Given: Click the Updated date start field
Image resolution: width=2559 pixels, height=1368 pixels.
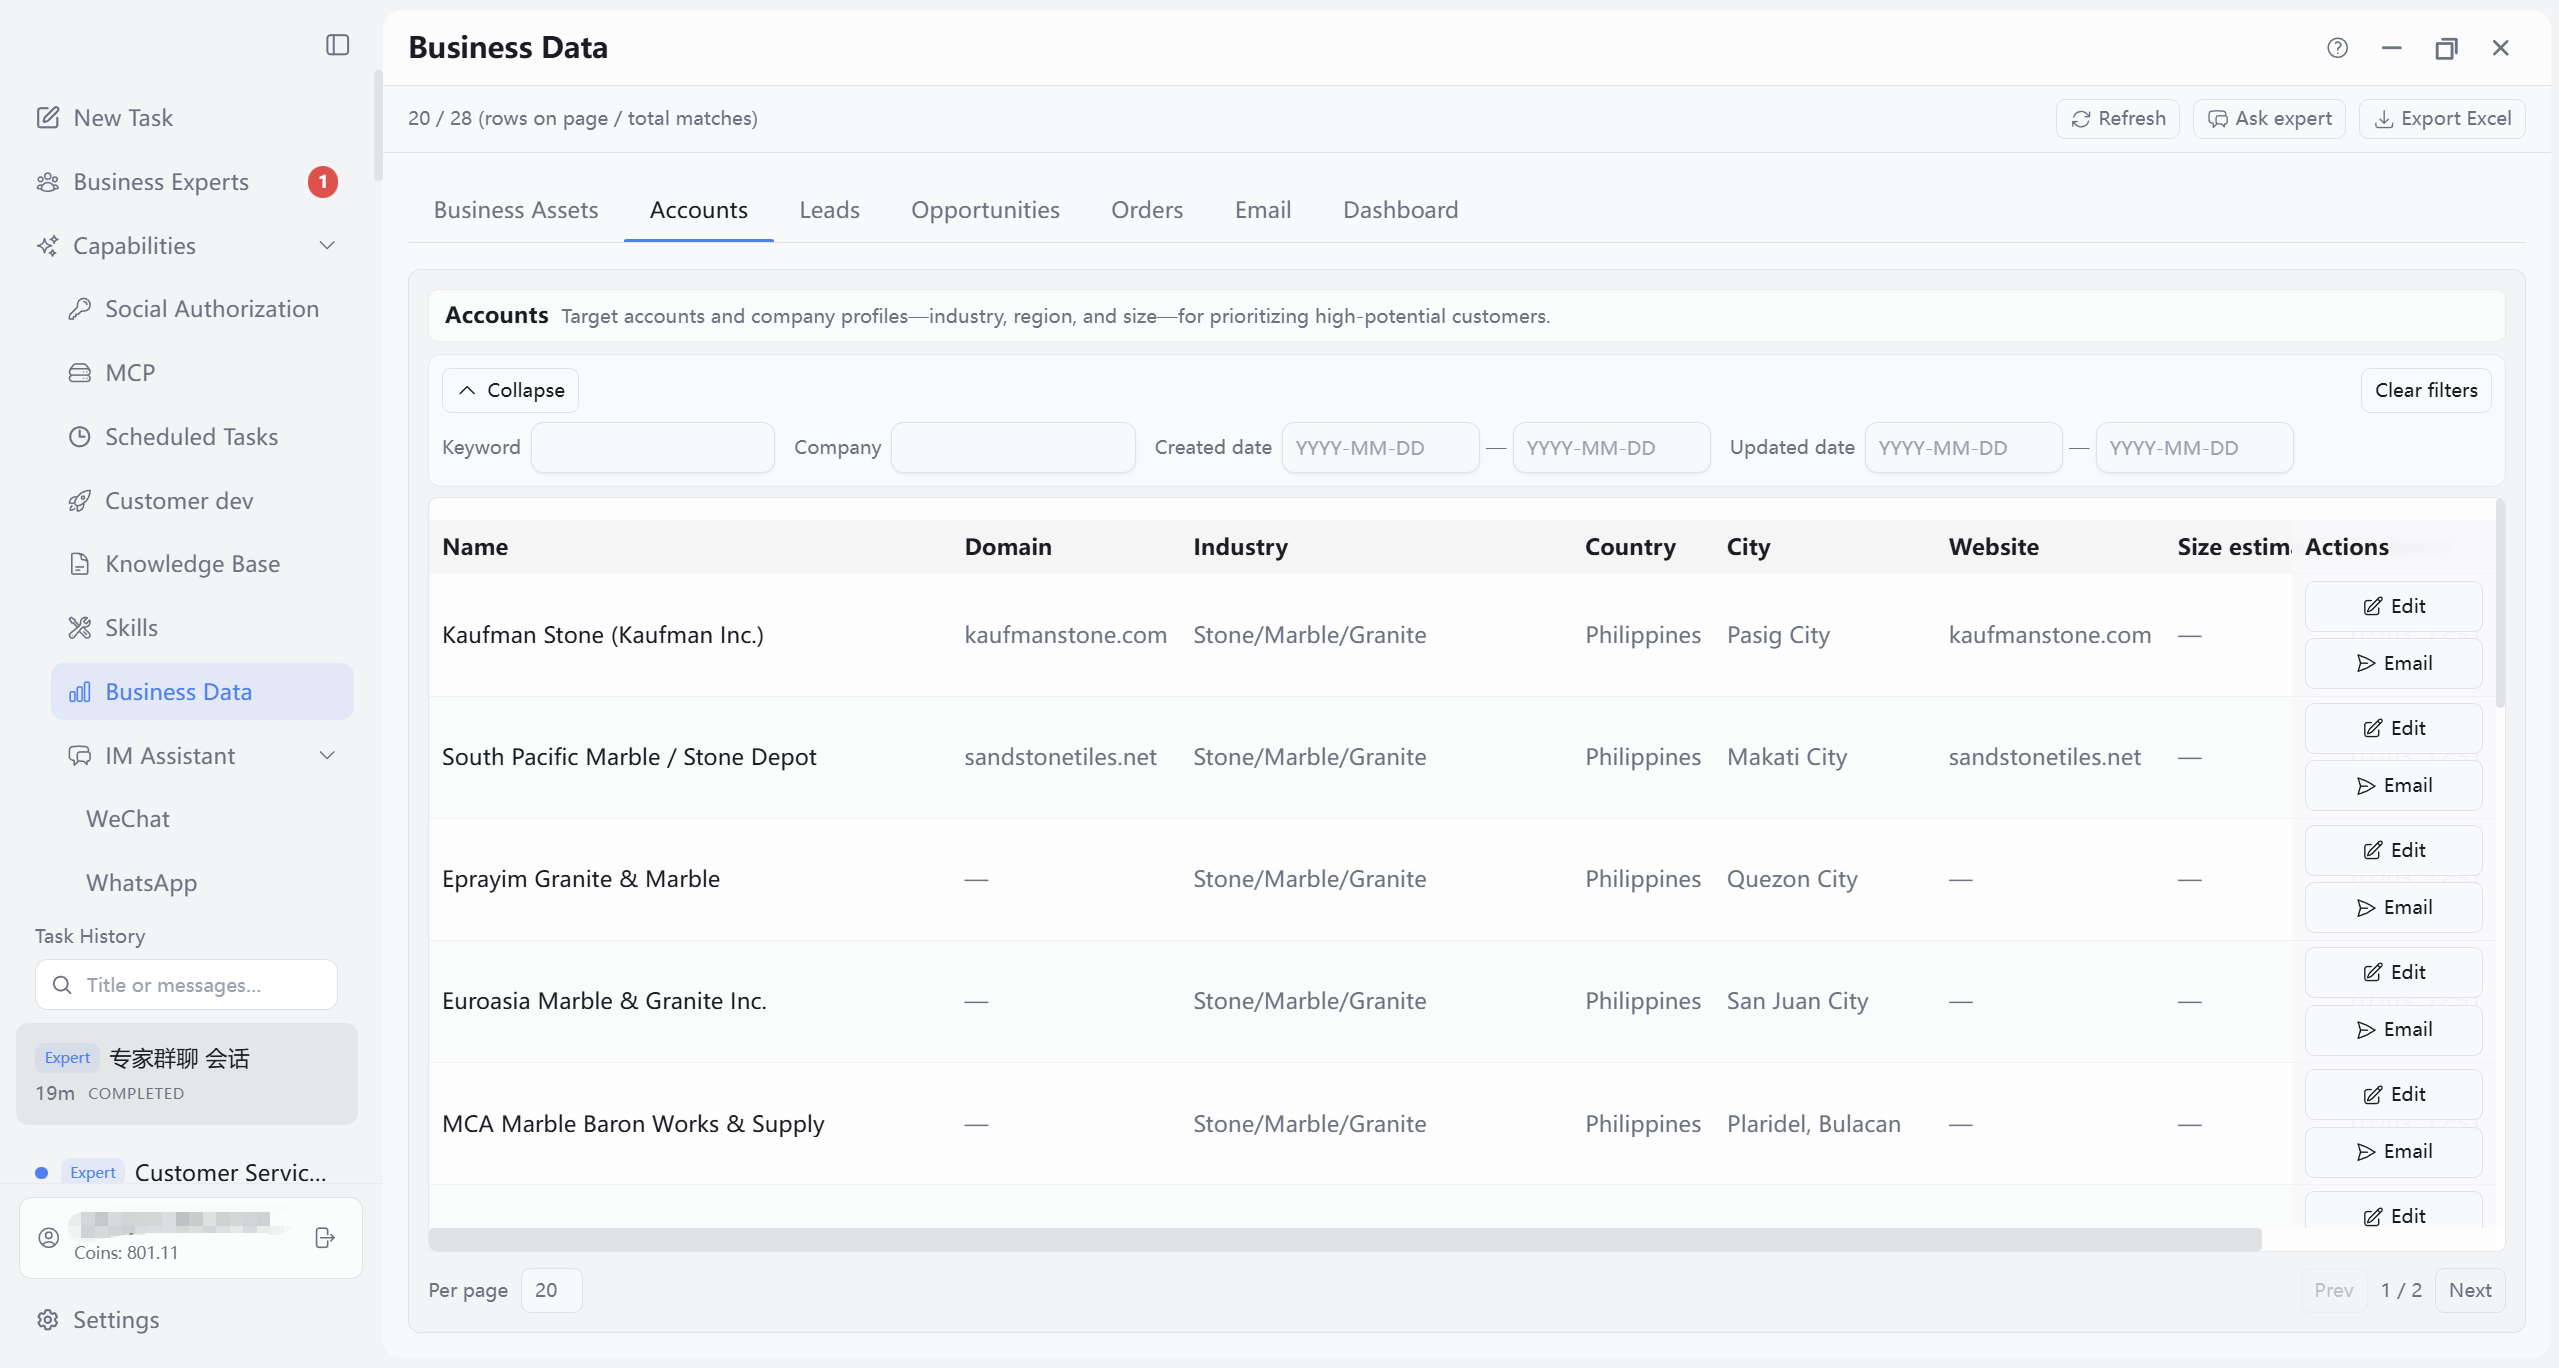Looking at the screenshot, I should click(x=1963, y=447).
